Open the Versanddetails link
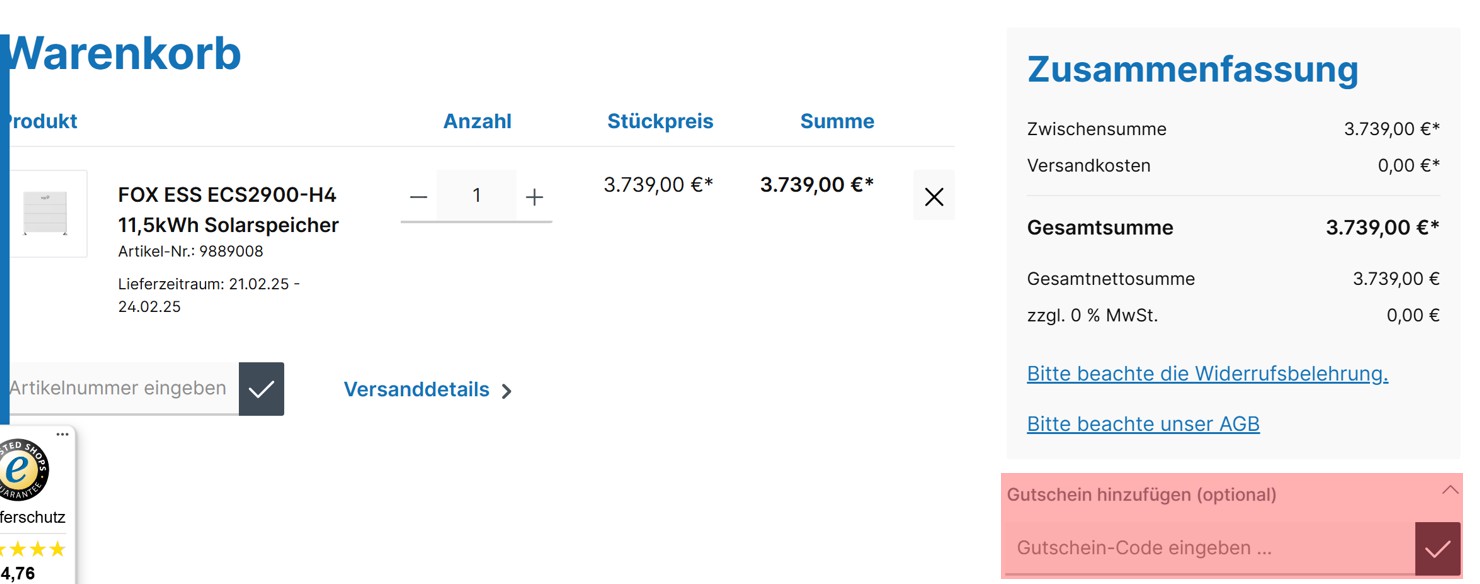Image resolution: width=1480 pixels, height=584 pixels. pos(416,390)
